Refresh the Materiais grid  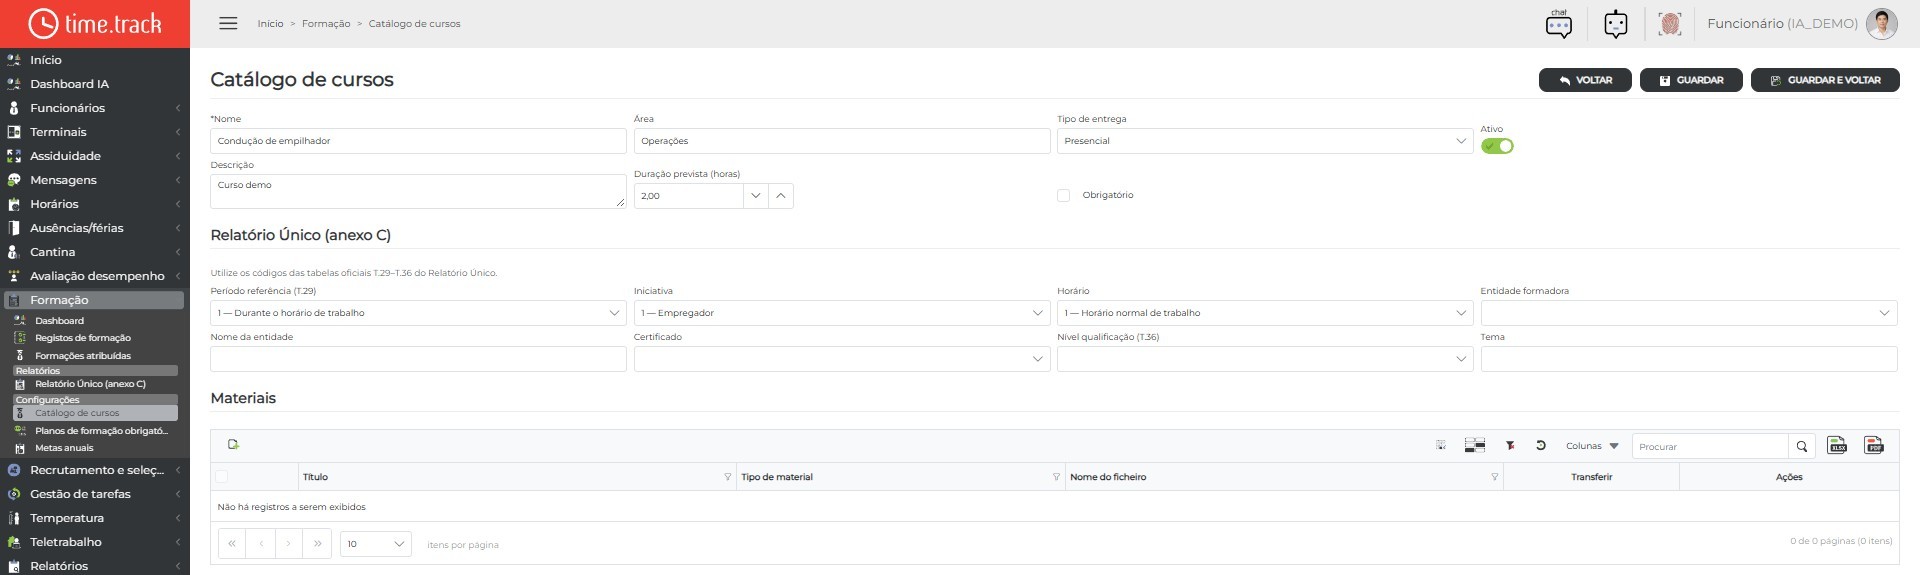point(1541,446)
